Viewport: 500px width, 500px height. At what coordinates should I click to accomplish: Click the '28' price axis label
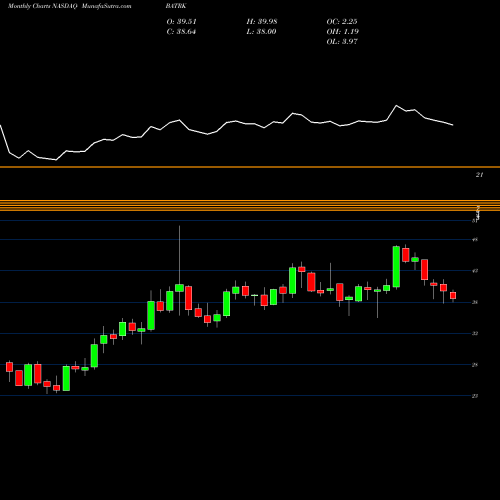[x=475, y=365]
